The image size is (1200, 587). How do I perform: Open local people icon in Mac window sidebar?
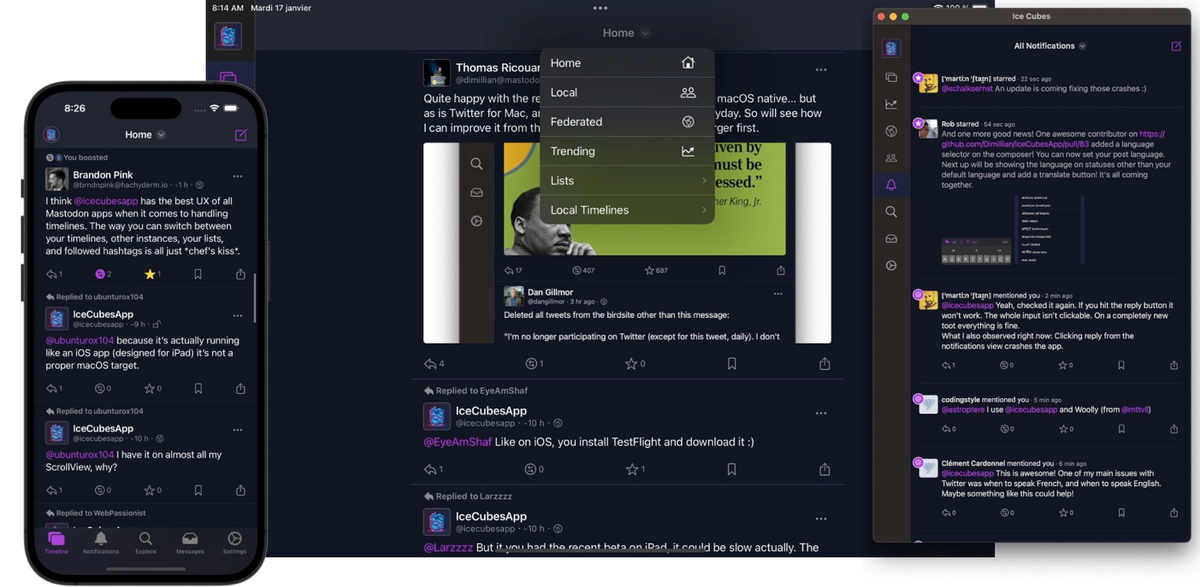pos(891,158)
